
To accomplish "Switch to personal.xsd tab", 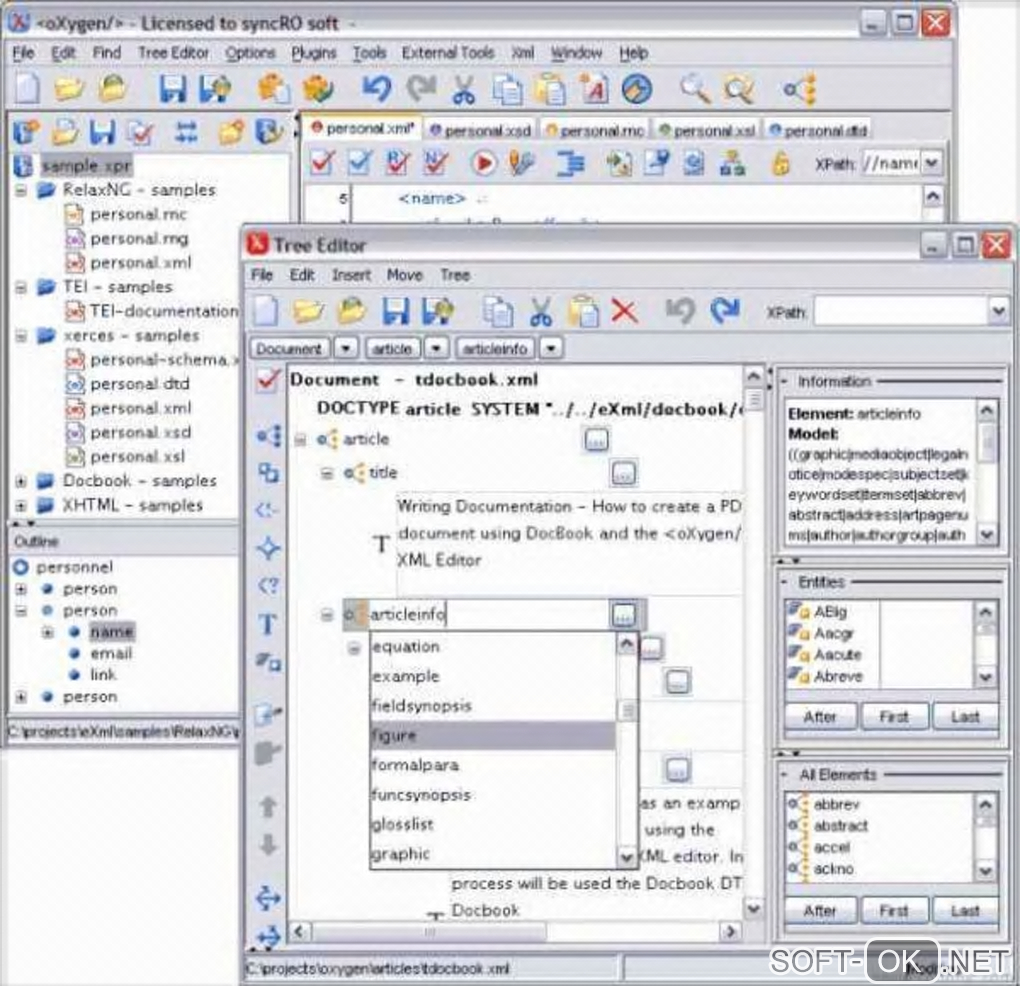I will coord(481,131).
